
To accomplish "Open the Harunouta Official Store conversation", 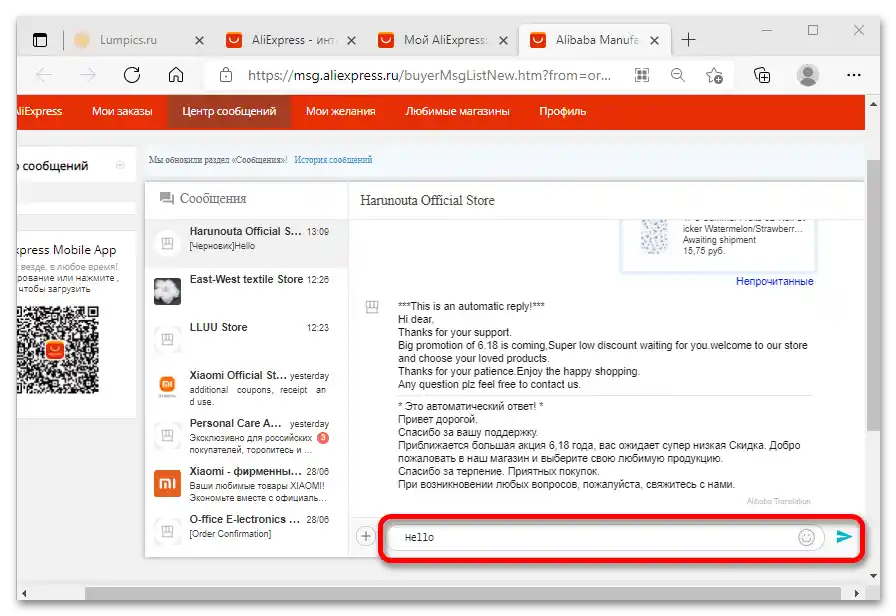I will pos(246,243).
